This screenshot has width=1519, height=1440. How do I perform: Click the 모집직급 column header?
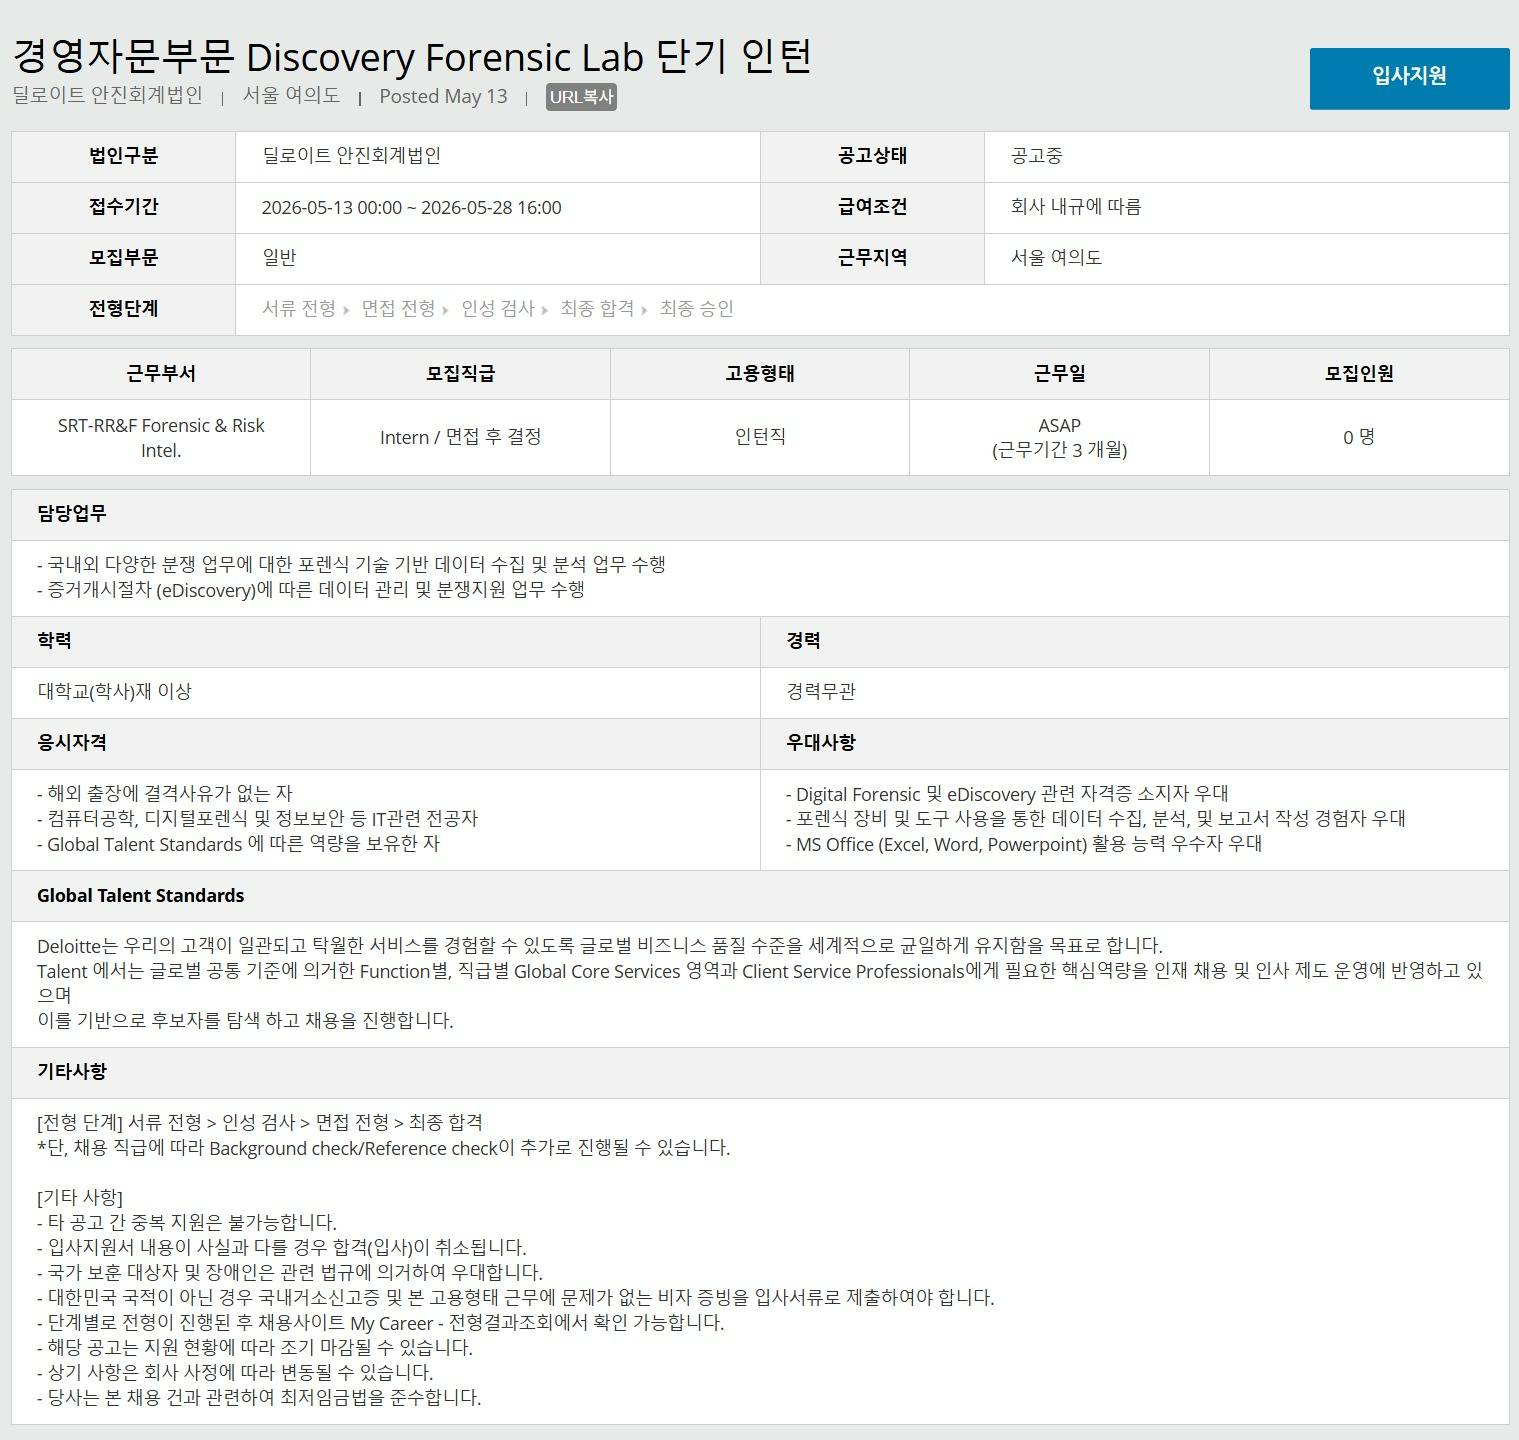click(x=460, y=374)
